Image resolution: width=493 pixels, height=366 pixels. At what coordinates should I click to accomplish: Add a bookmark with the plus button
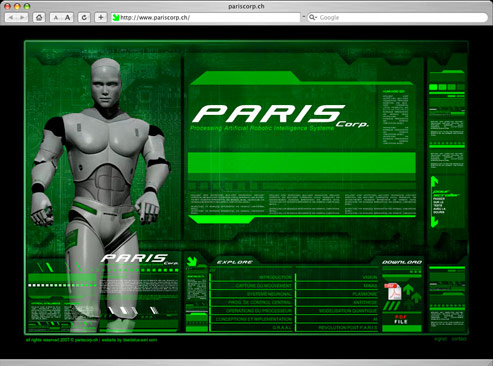(x=101, y=17)
